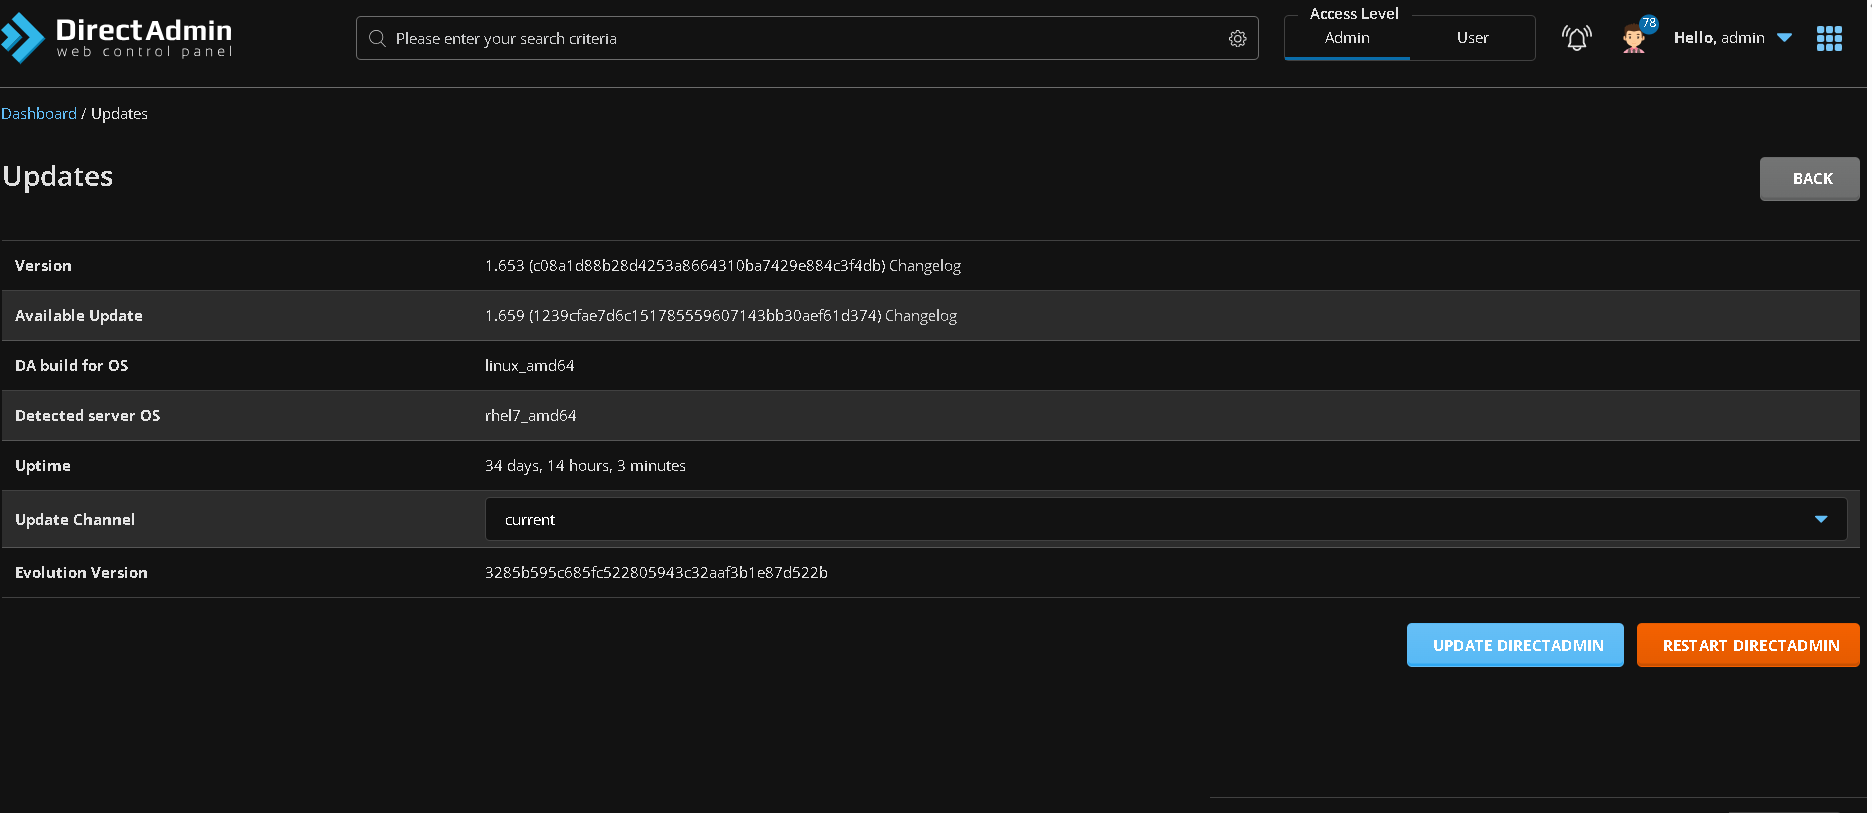Click the Update Channel chevron arrow
The height and width of the screenshot is (813, 1872).
[1820, 519]
